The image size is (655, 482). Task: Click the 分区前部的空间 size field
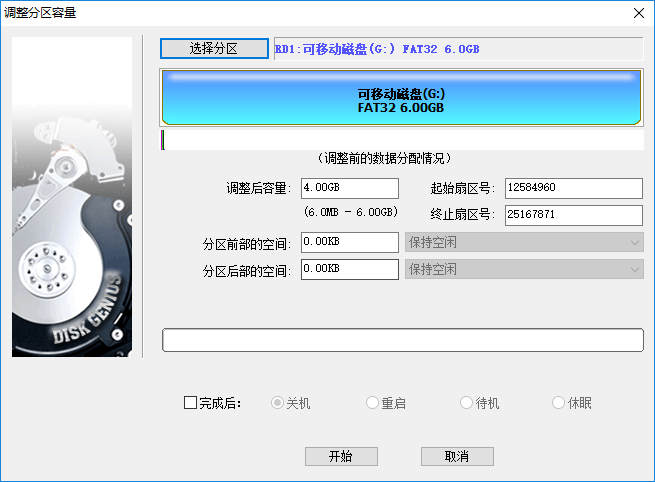click(x=349, y=242)
